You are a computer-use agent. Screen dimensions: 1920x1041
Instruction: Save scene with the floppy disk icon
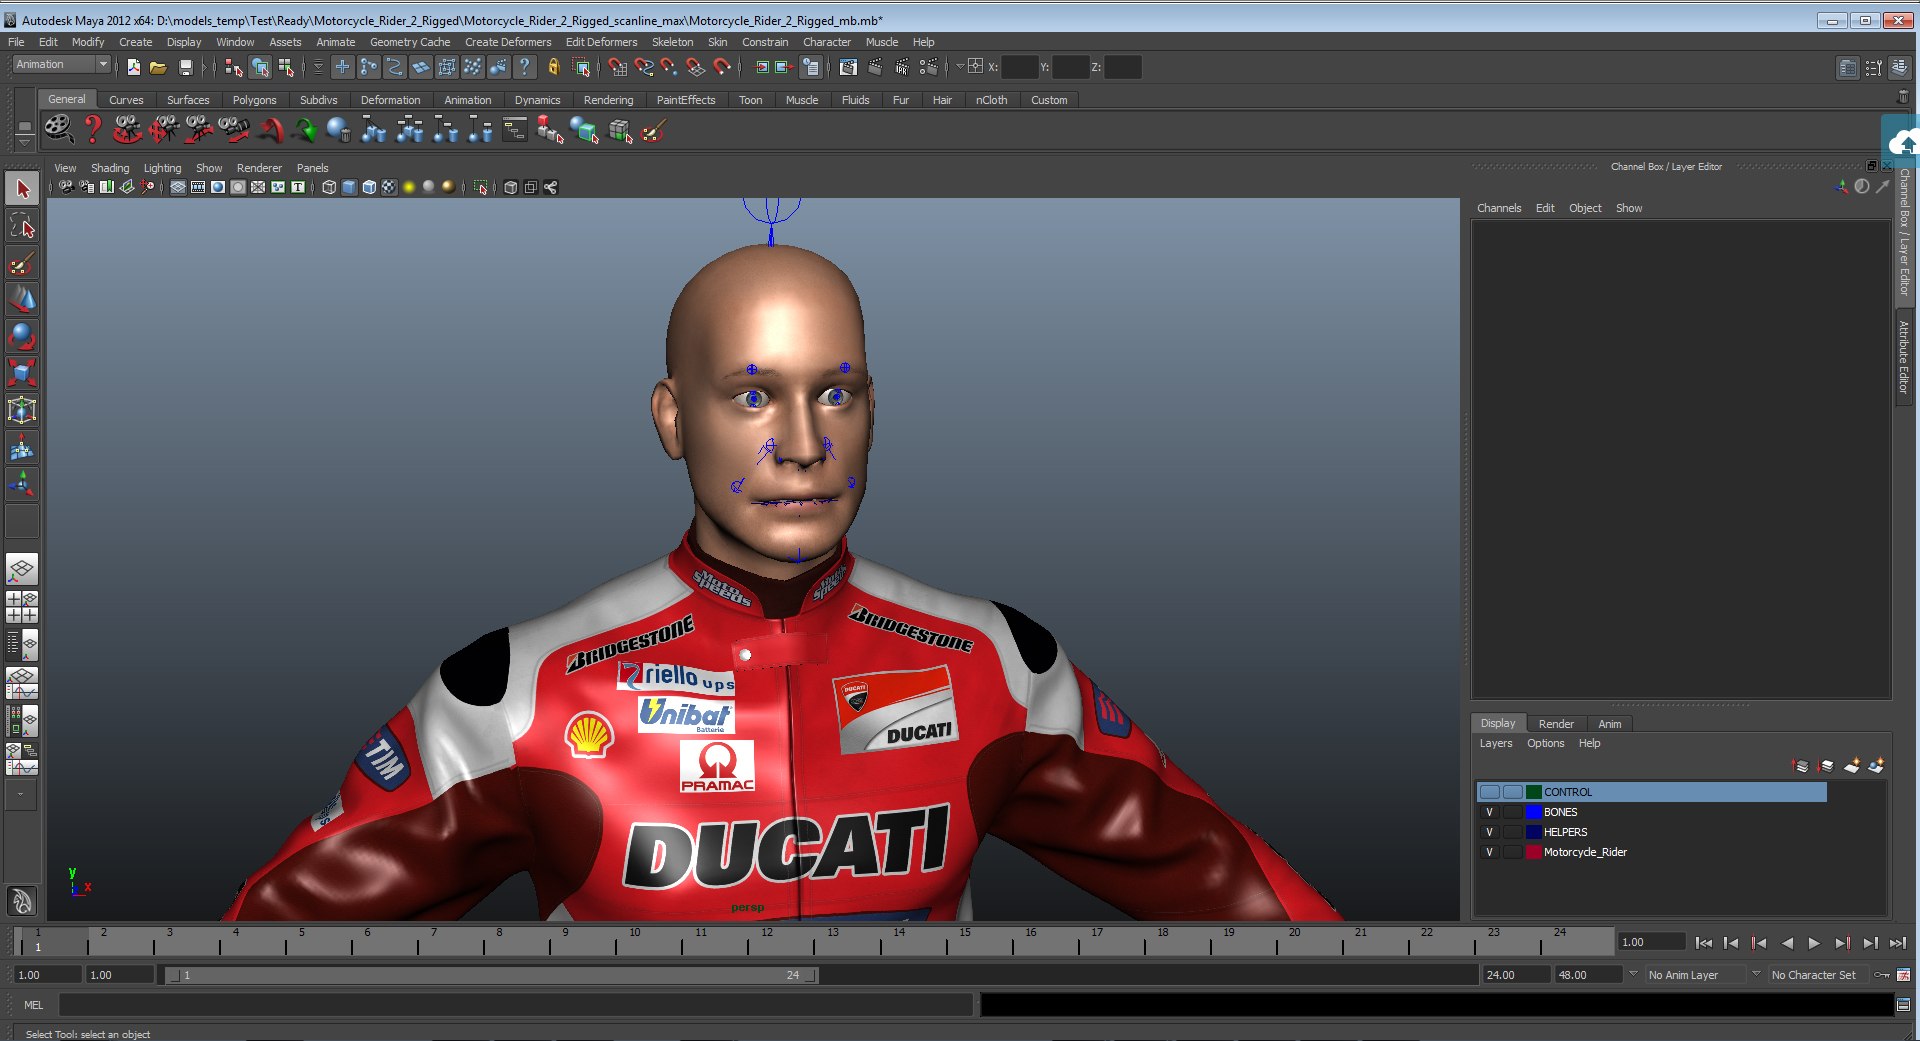(185, 67)
